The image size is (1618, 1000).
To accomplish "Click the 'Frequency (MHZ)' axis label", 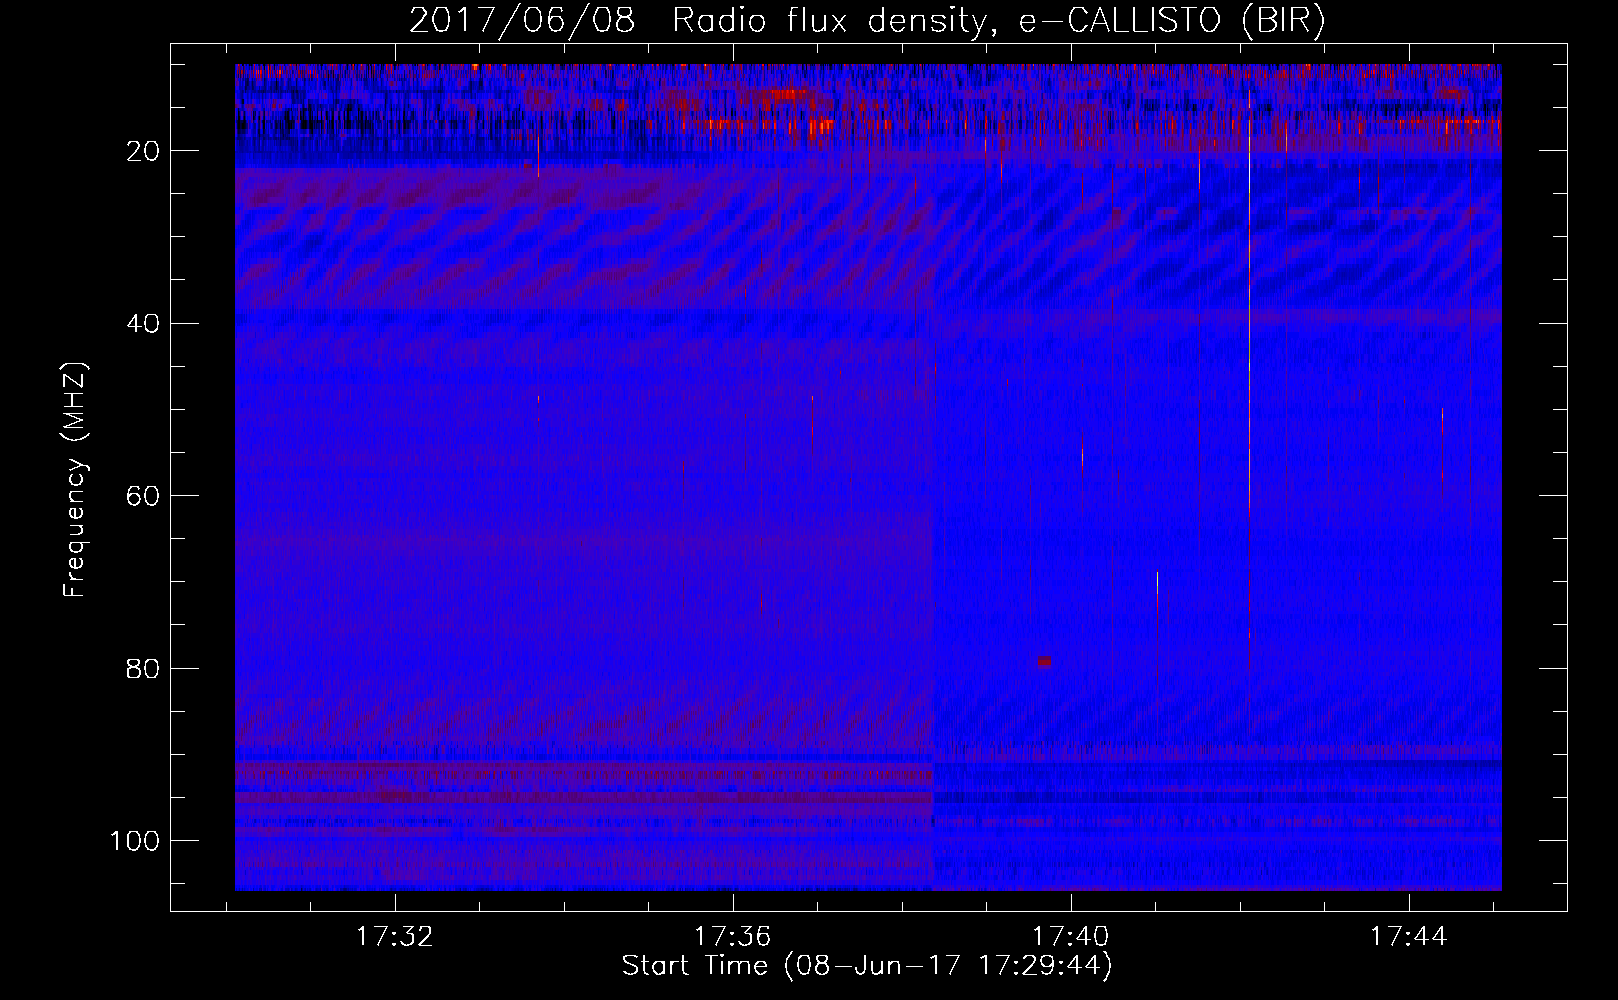I will coord(75,480).
